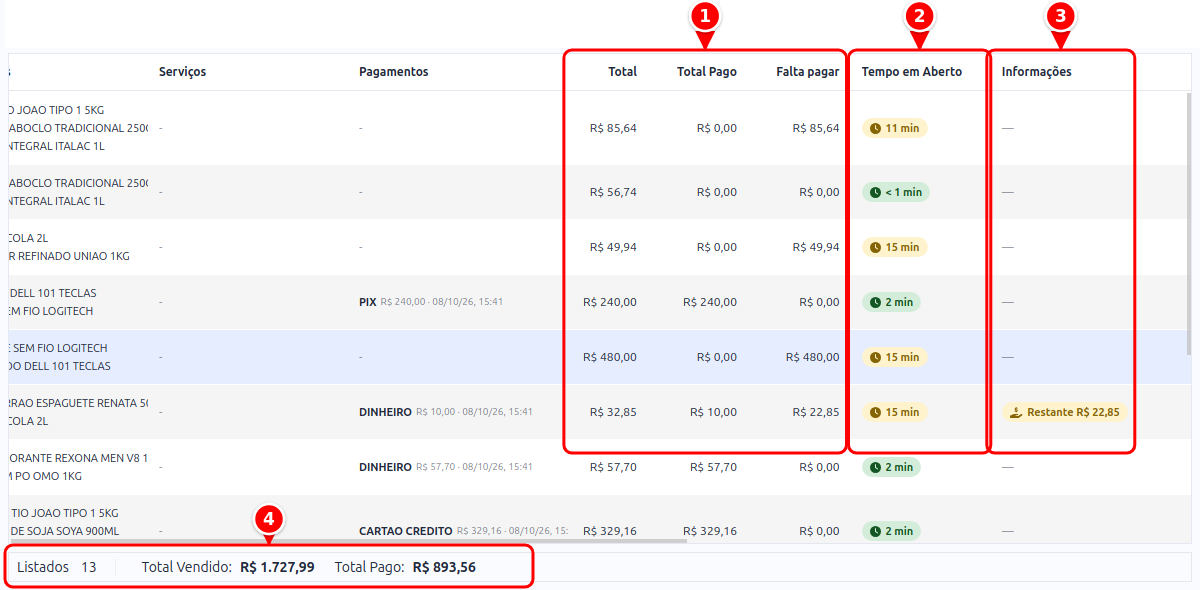Click the DINHEIRO R$ 57,70 payment entry

(x=446, y=467)
